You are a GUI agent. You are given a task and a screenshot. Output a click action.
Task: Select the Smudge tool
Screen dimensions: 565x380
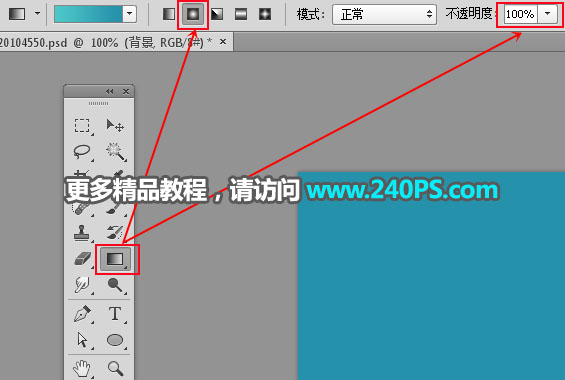coord(82,285)
